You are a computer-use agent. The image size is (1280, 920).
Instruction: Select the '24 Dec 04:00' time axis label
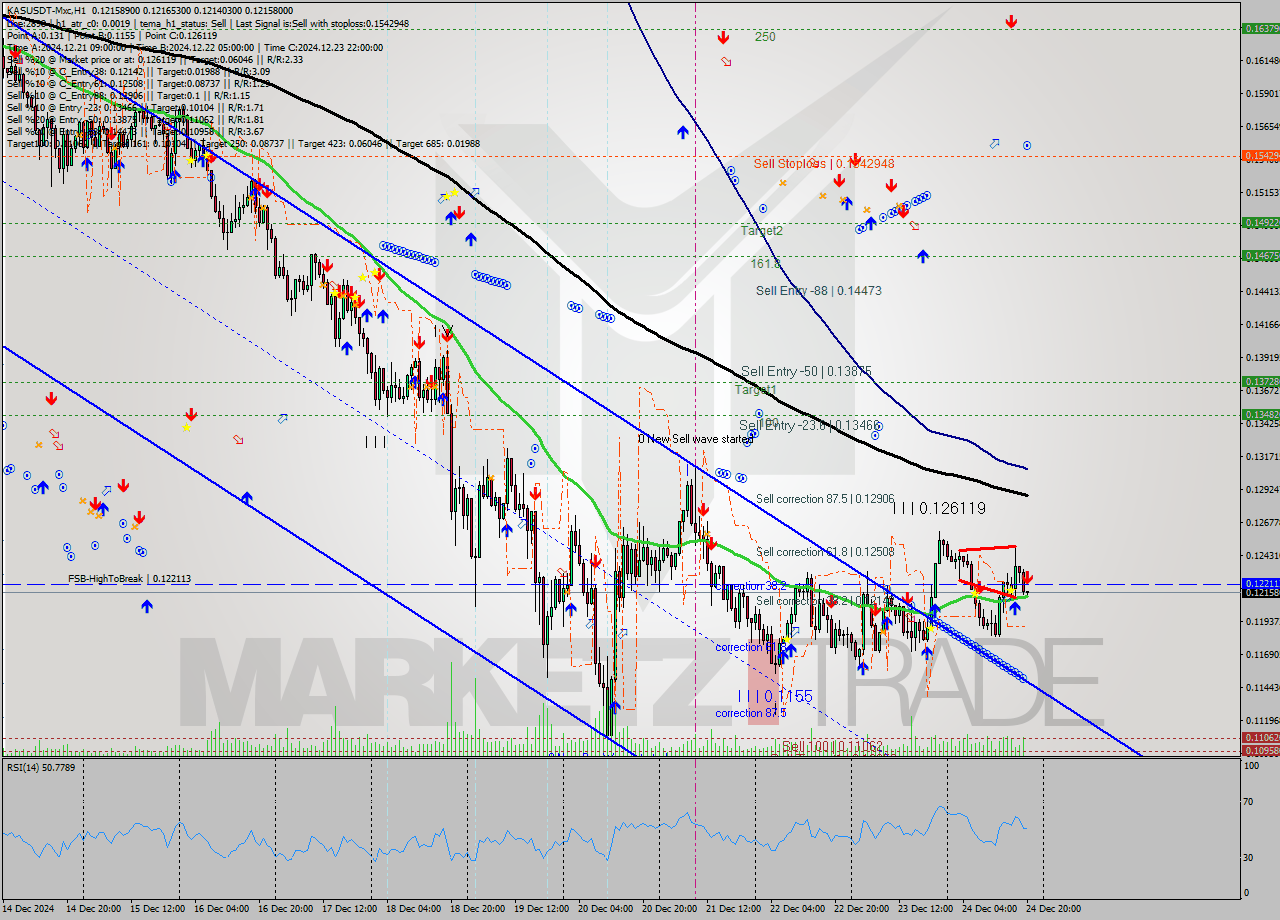click(x=990, y=909)
